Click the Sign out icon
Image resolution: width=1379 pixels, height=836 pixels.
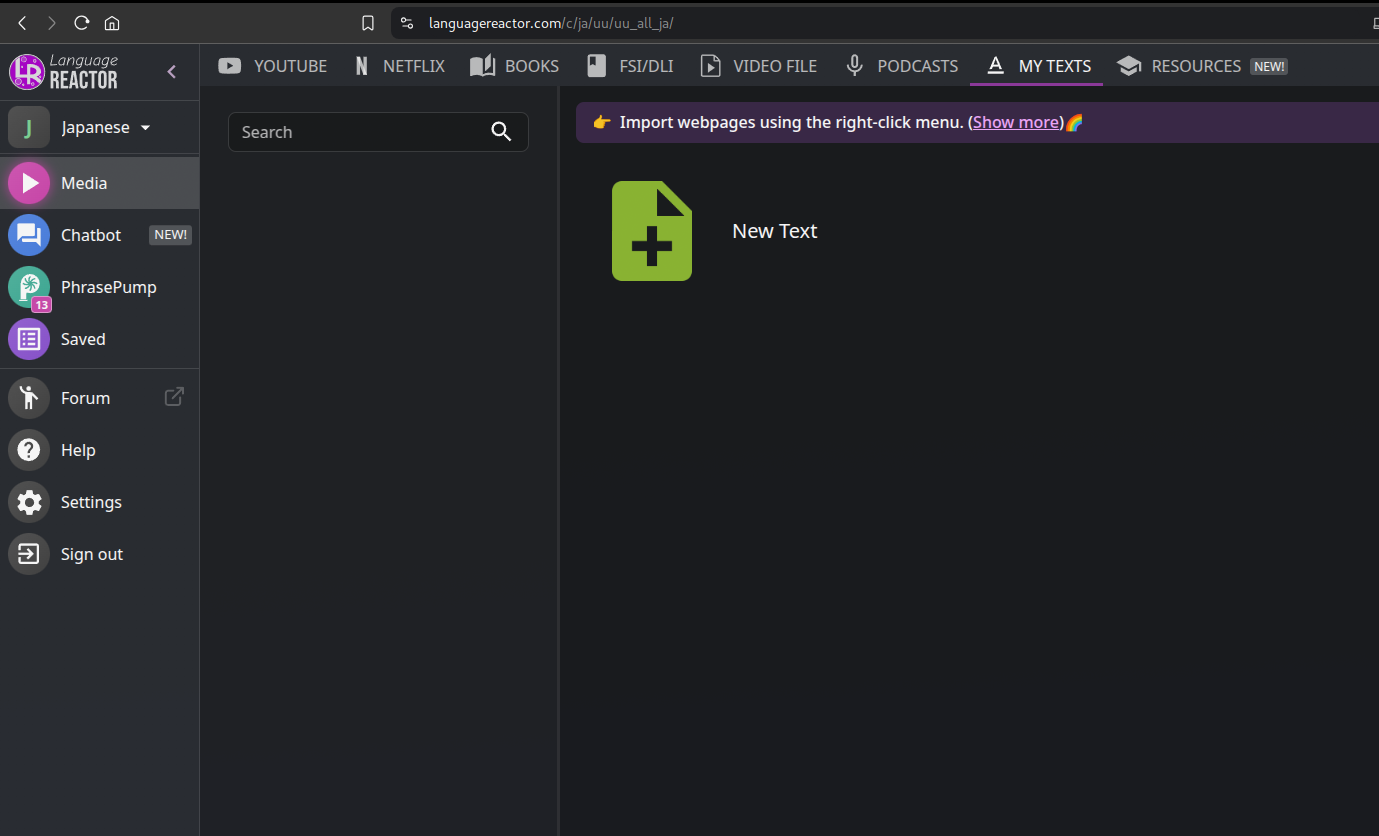pyautogui.click(x=29, y=554)
